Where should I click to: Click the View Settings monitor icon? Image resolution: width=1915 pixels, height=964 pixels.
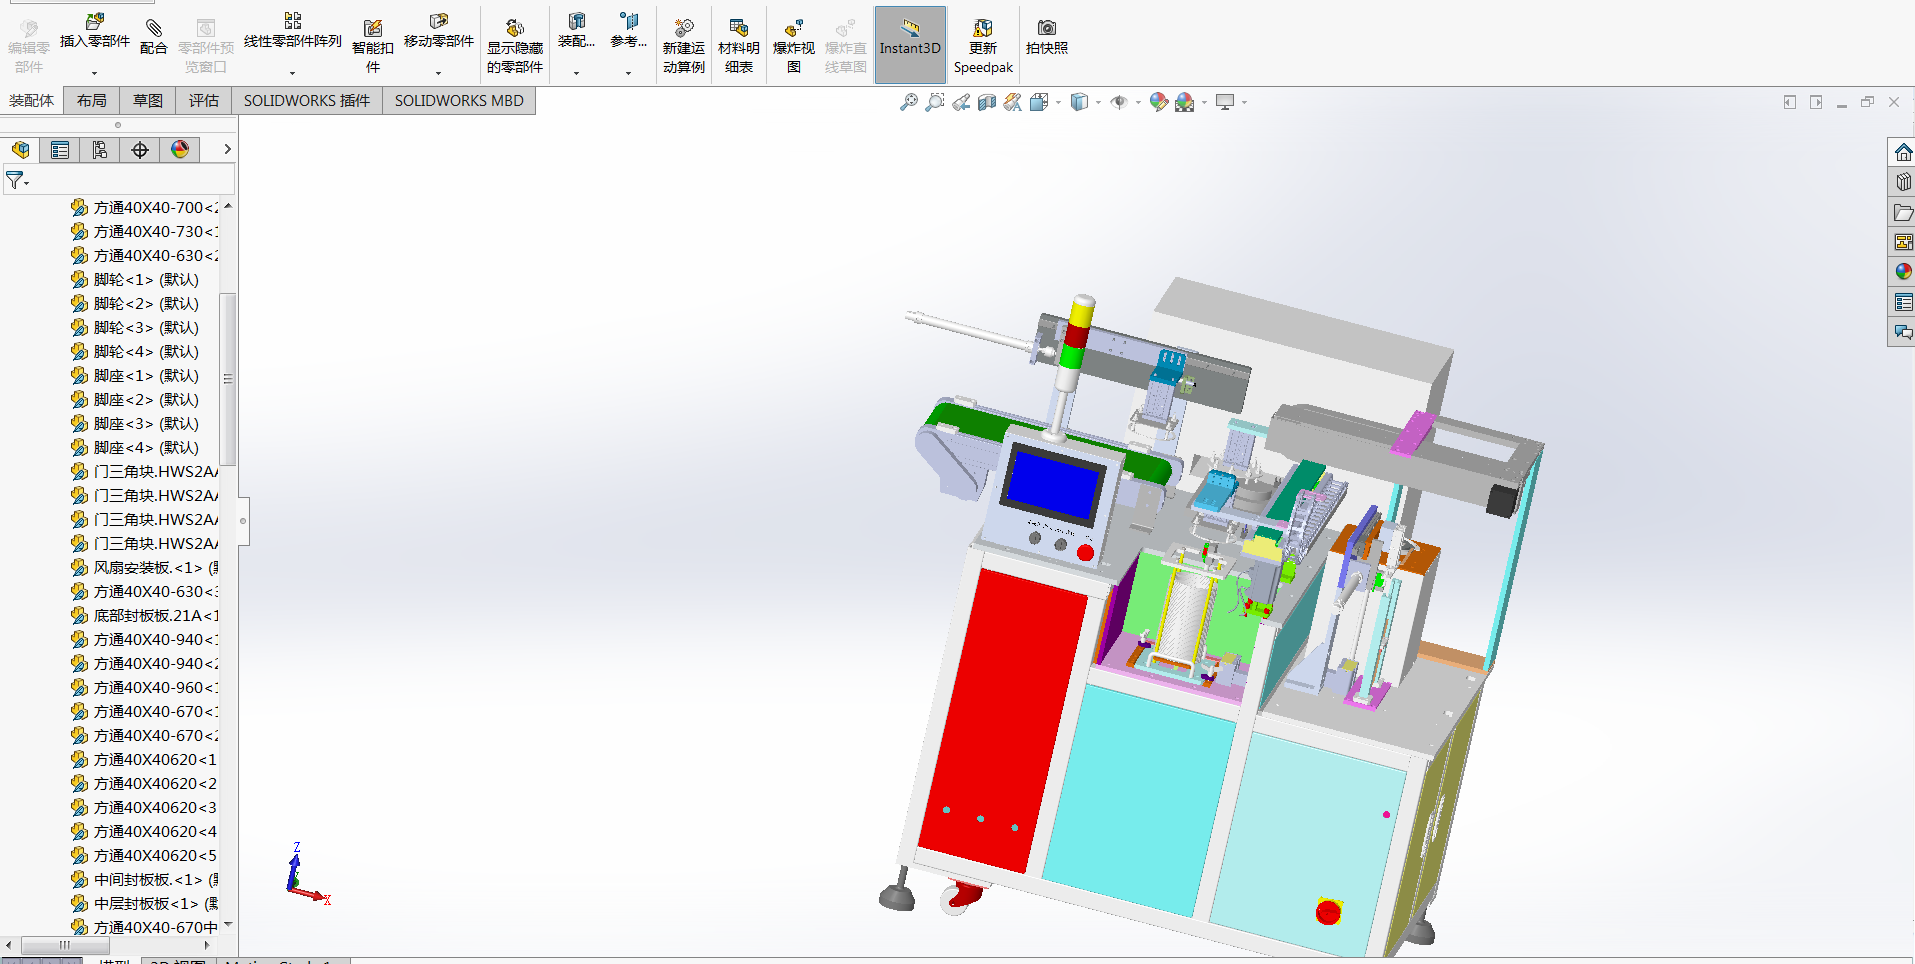point(1225,102)
